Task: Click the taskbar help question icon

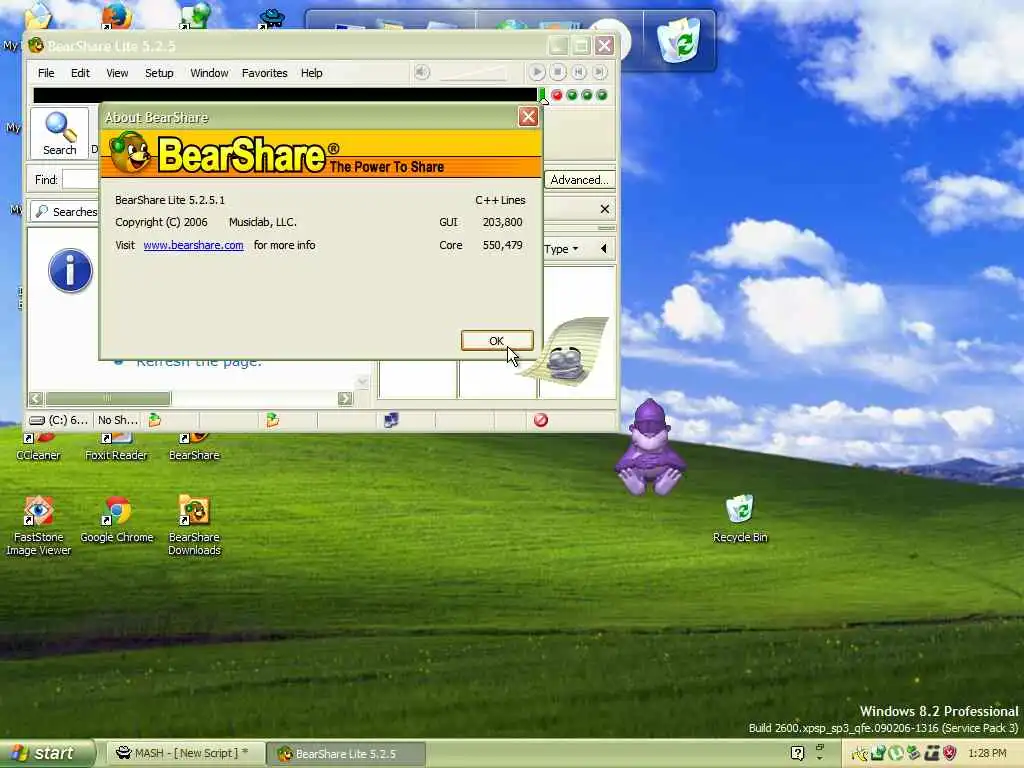Action: click(x=797, y=753)
